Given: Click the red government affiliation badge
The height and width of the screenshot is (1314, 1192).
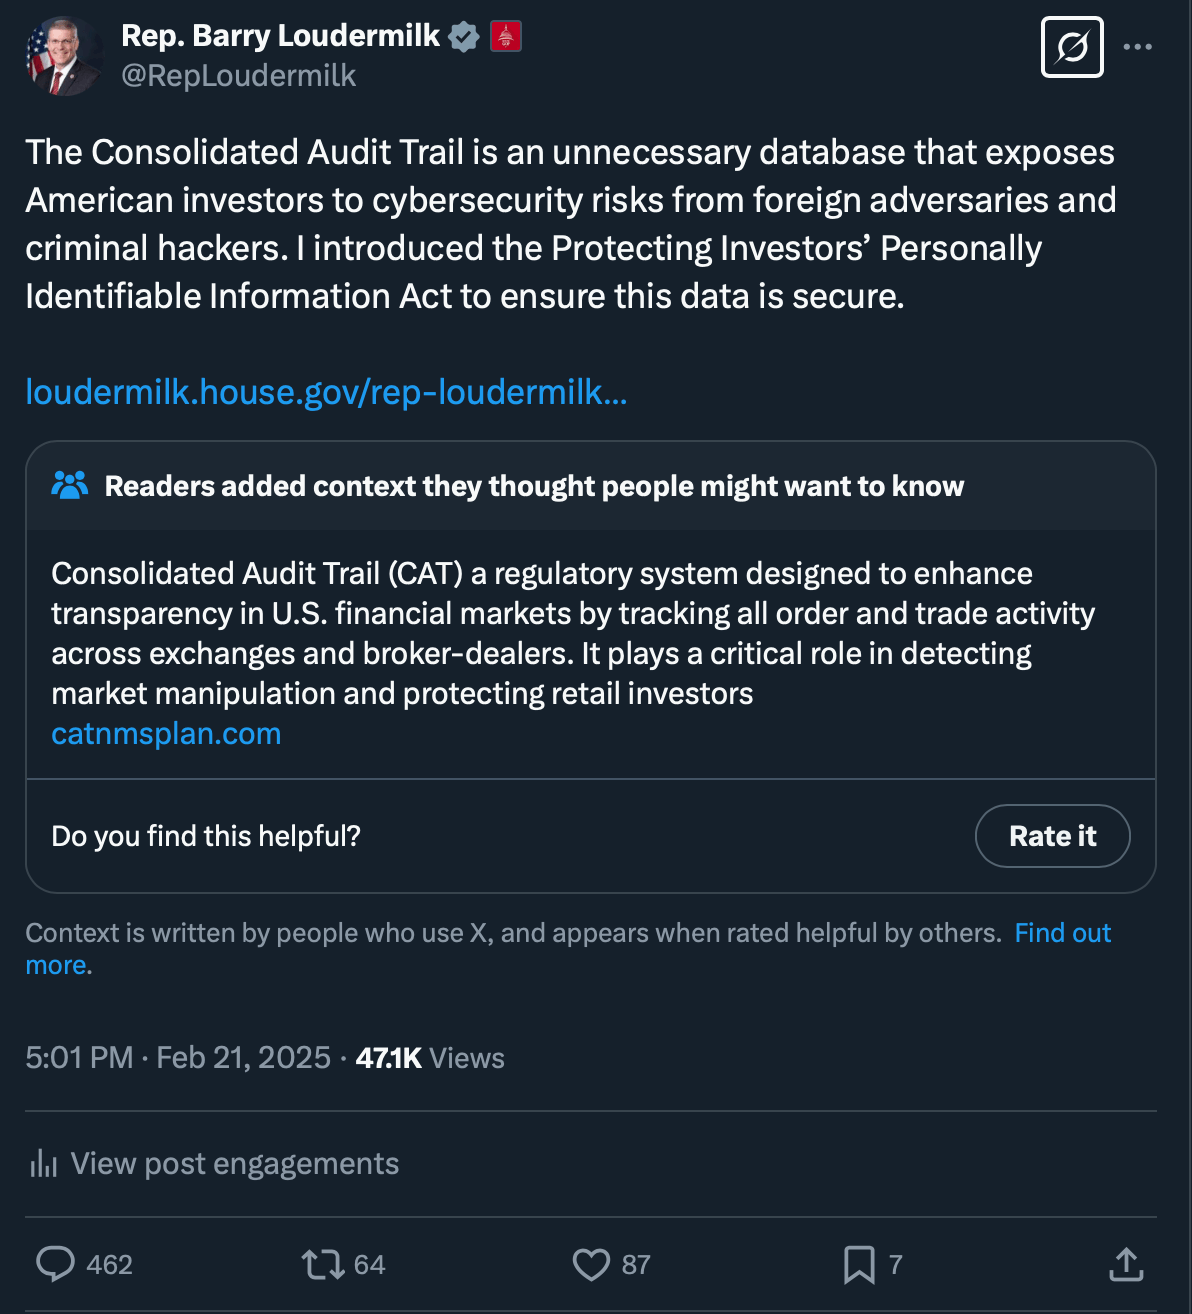Looking at the screenshot, I should click(506, 37).
